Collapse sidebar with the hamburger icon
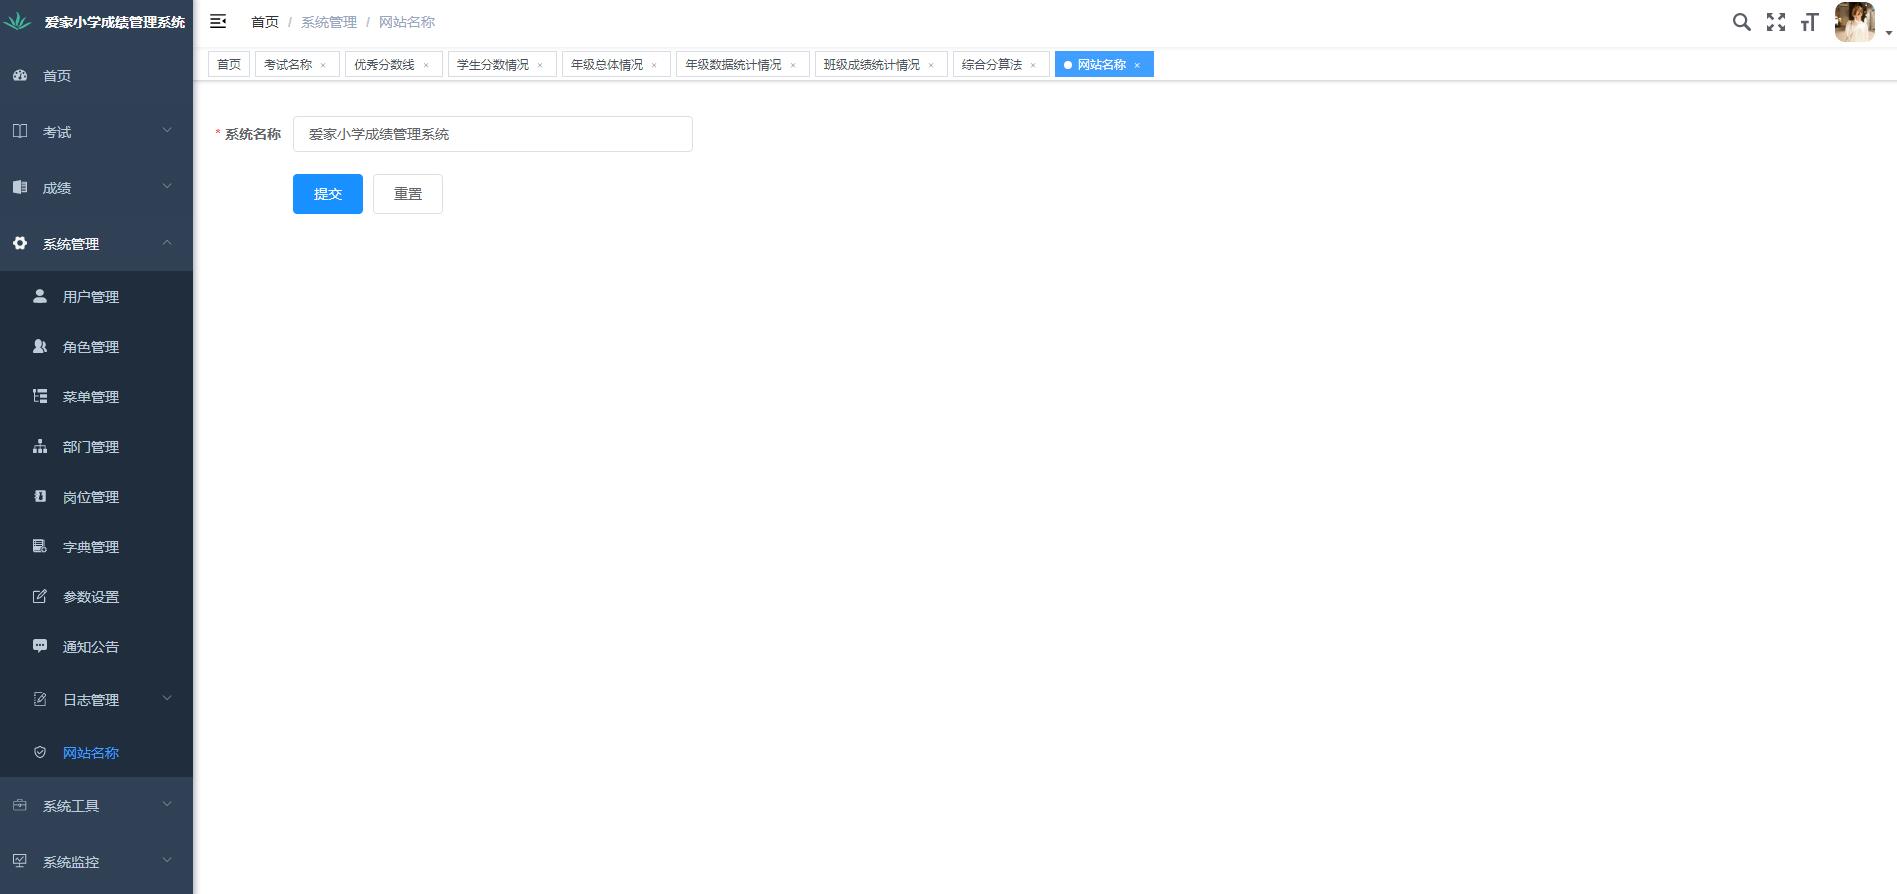1897x894 pixels. coord(218,21)
